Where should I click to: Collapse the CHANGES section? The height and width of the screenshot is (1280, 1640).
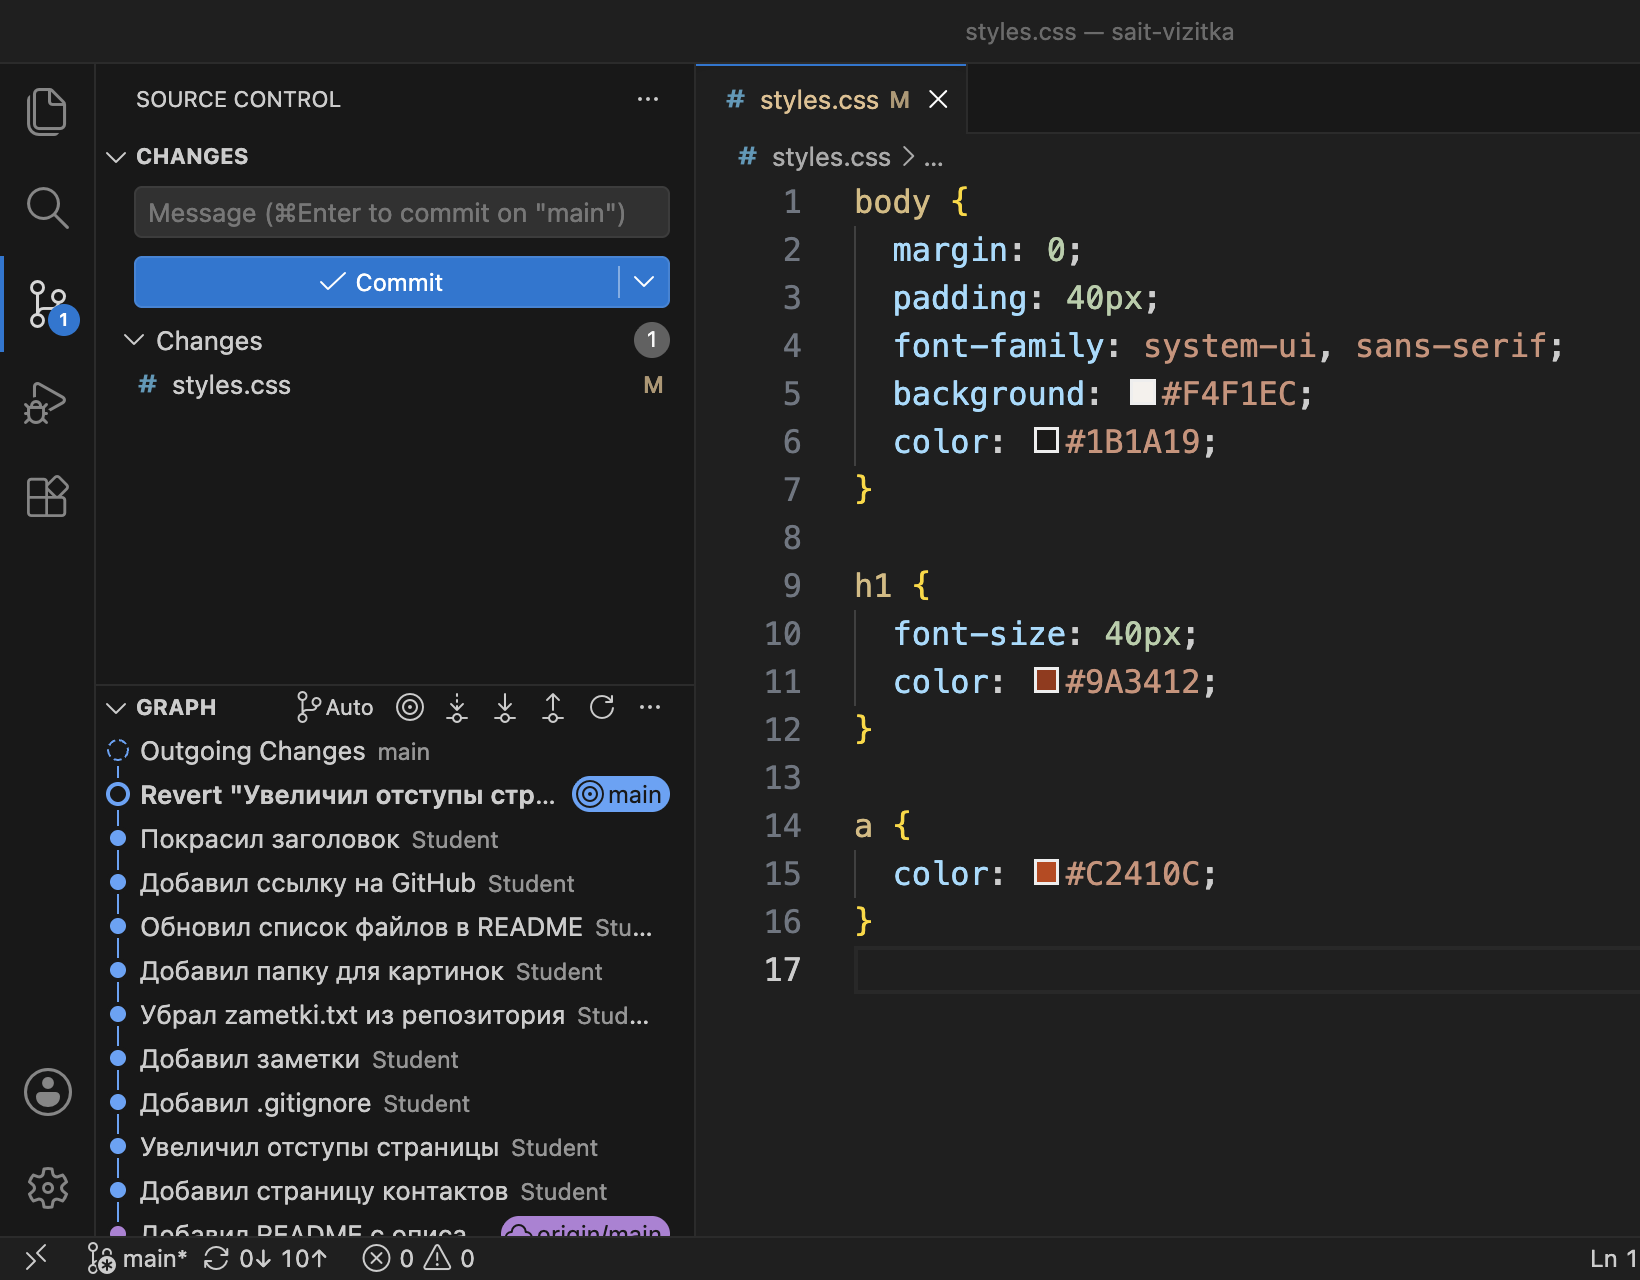pos(116,157)
